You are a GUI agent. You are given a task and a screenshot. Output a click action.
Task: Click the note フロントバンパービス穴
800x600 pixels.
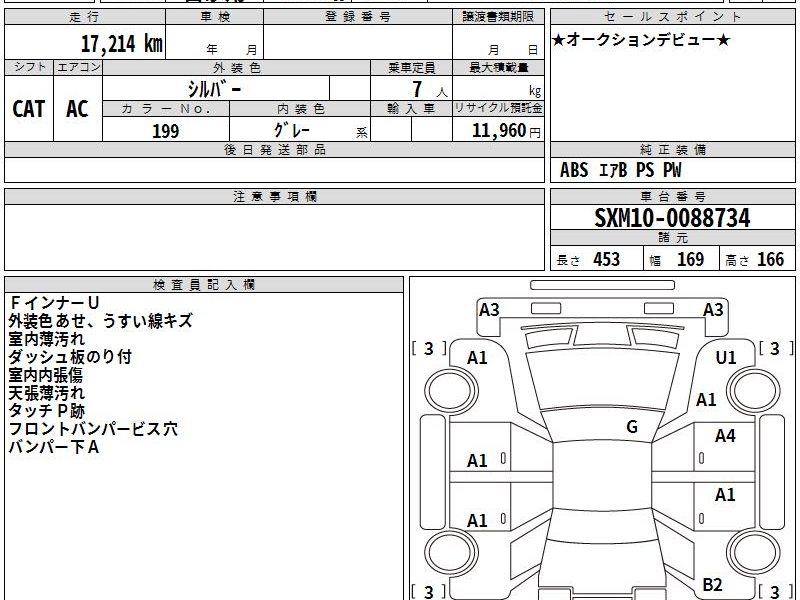point(93,429)
